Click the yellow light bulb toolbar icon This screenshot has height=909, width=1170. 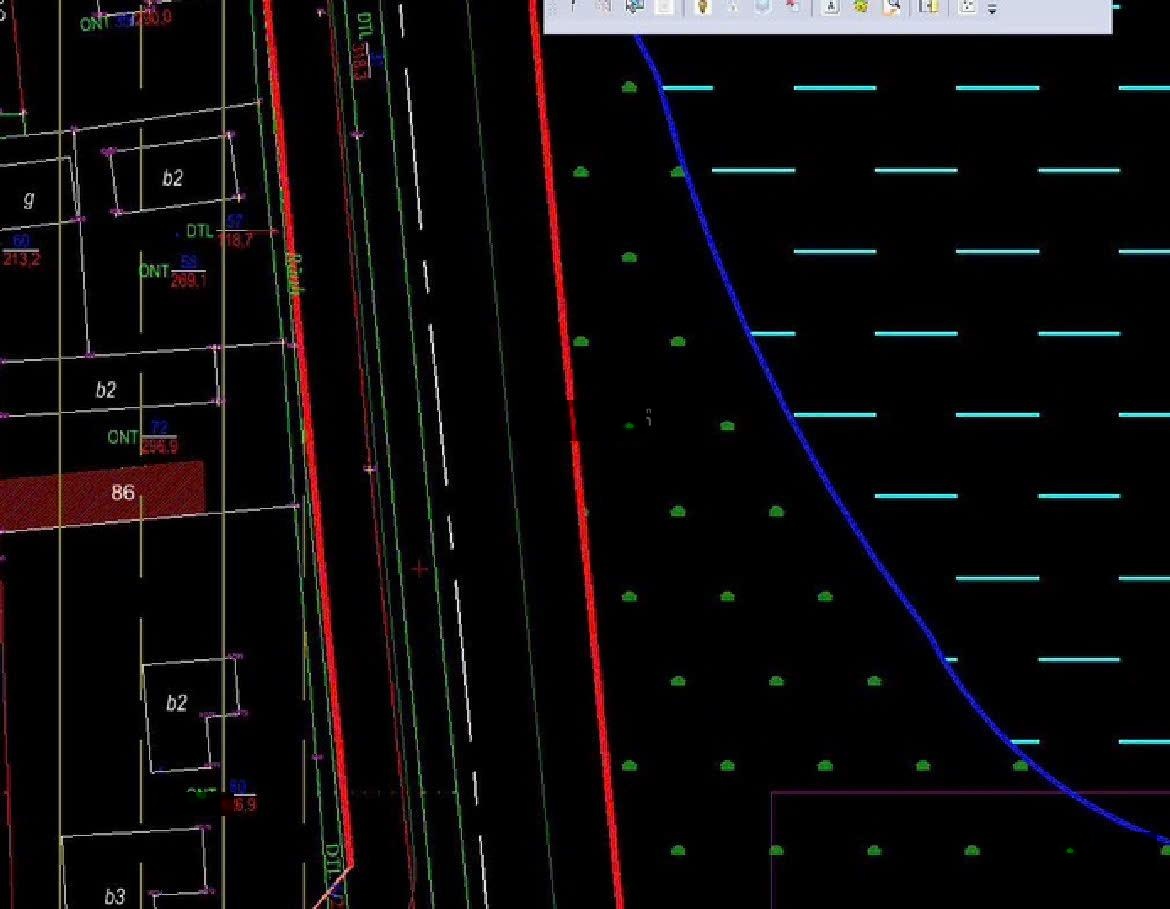pos(702,7)
